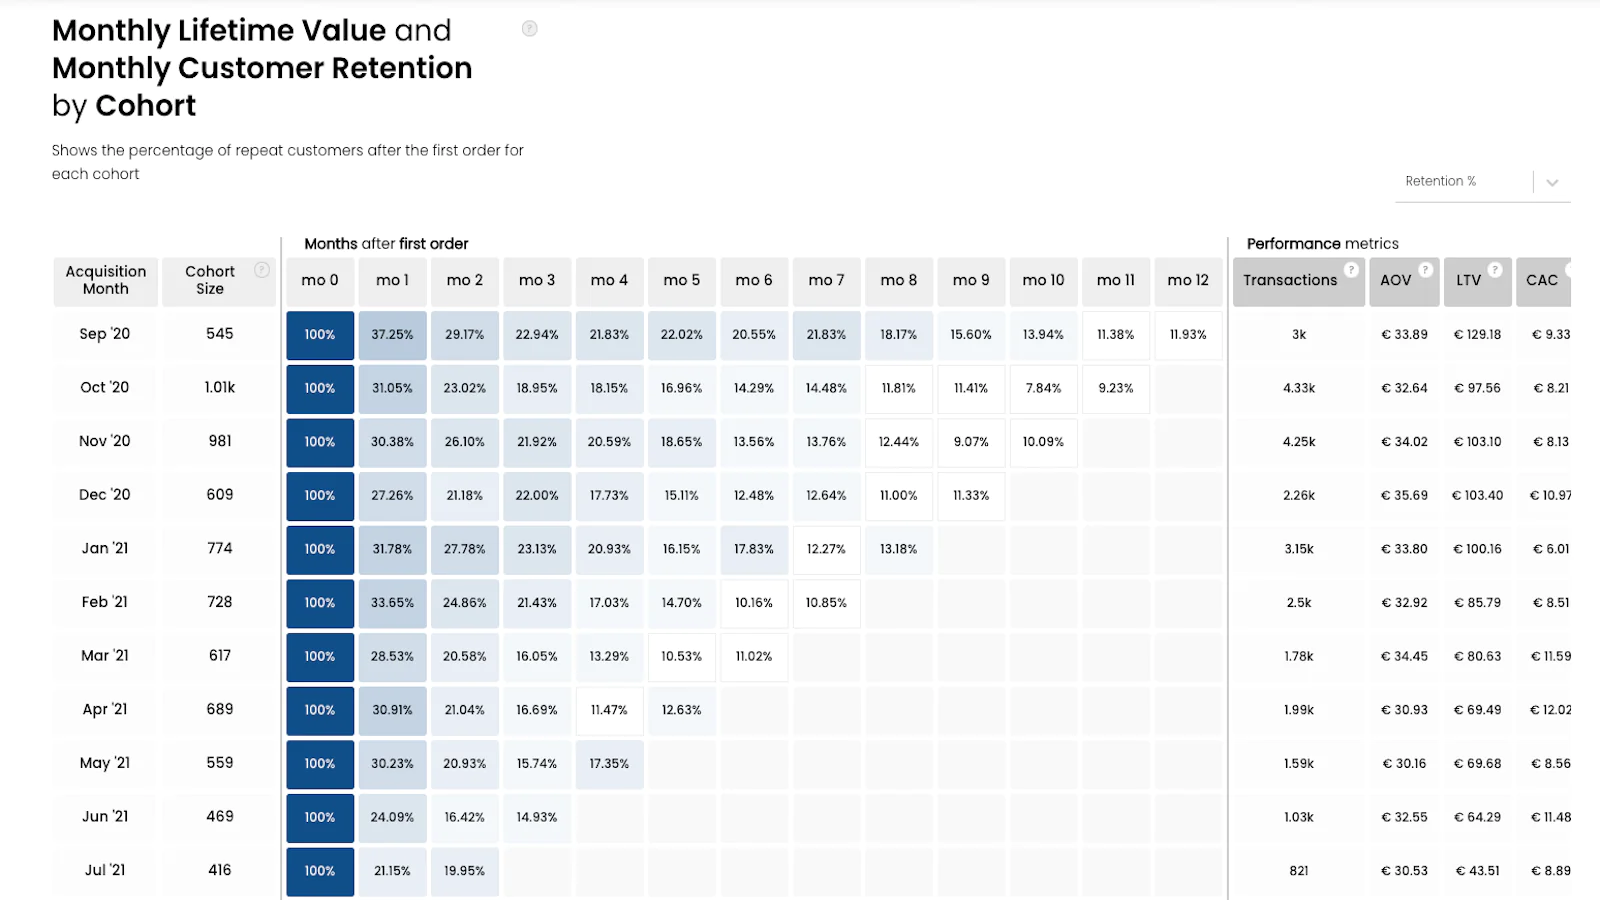The height and width of the screenshot is (900, 1600).
Task: Click the May '21 mo 4 17.35% cell
Action: (609, 764)
